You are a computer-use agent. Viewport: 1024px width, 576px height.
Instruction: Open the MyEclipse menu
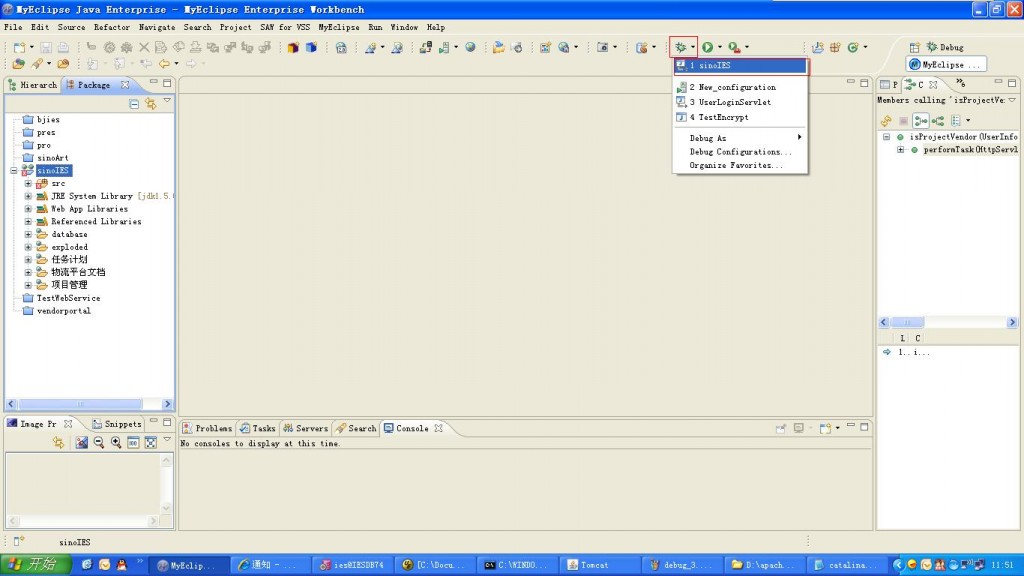point(339,27)
